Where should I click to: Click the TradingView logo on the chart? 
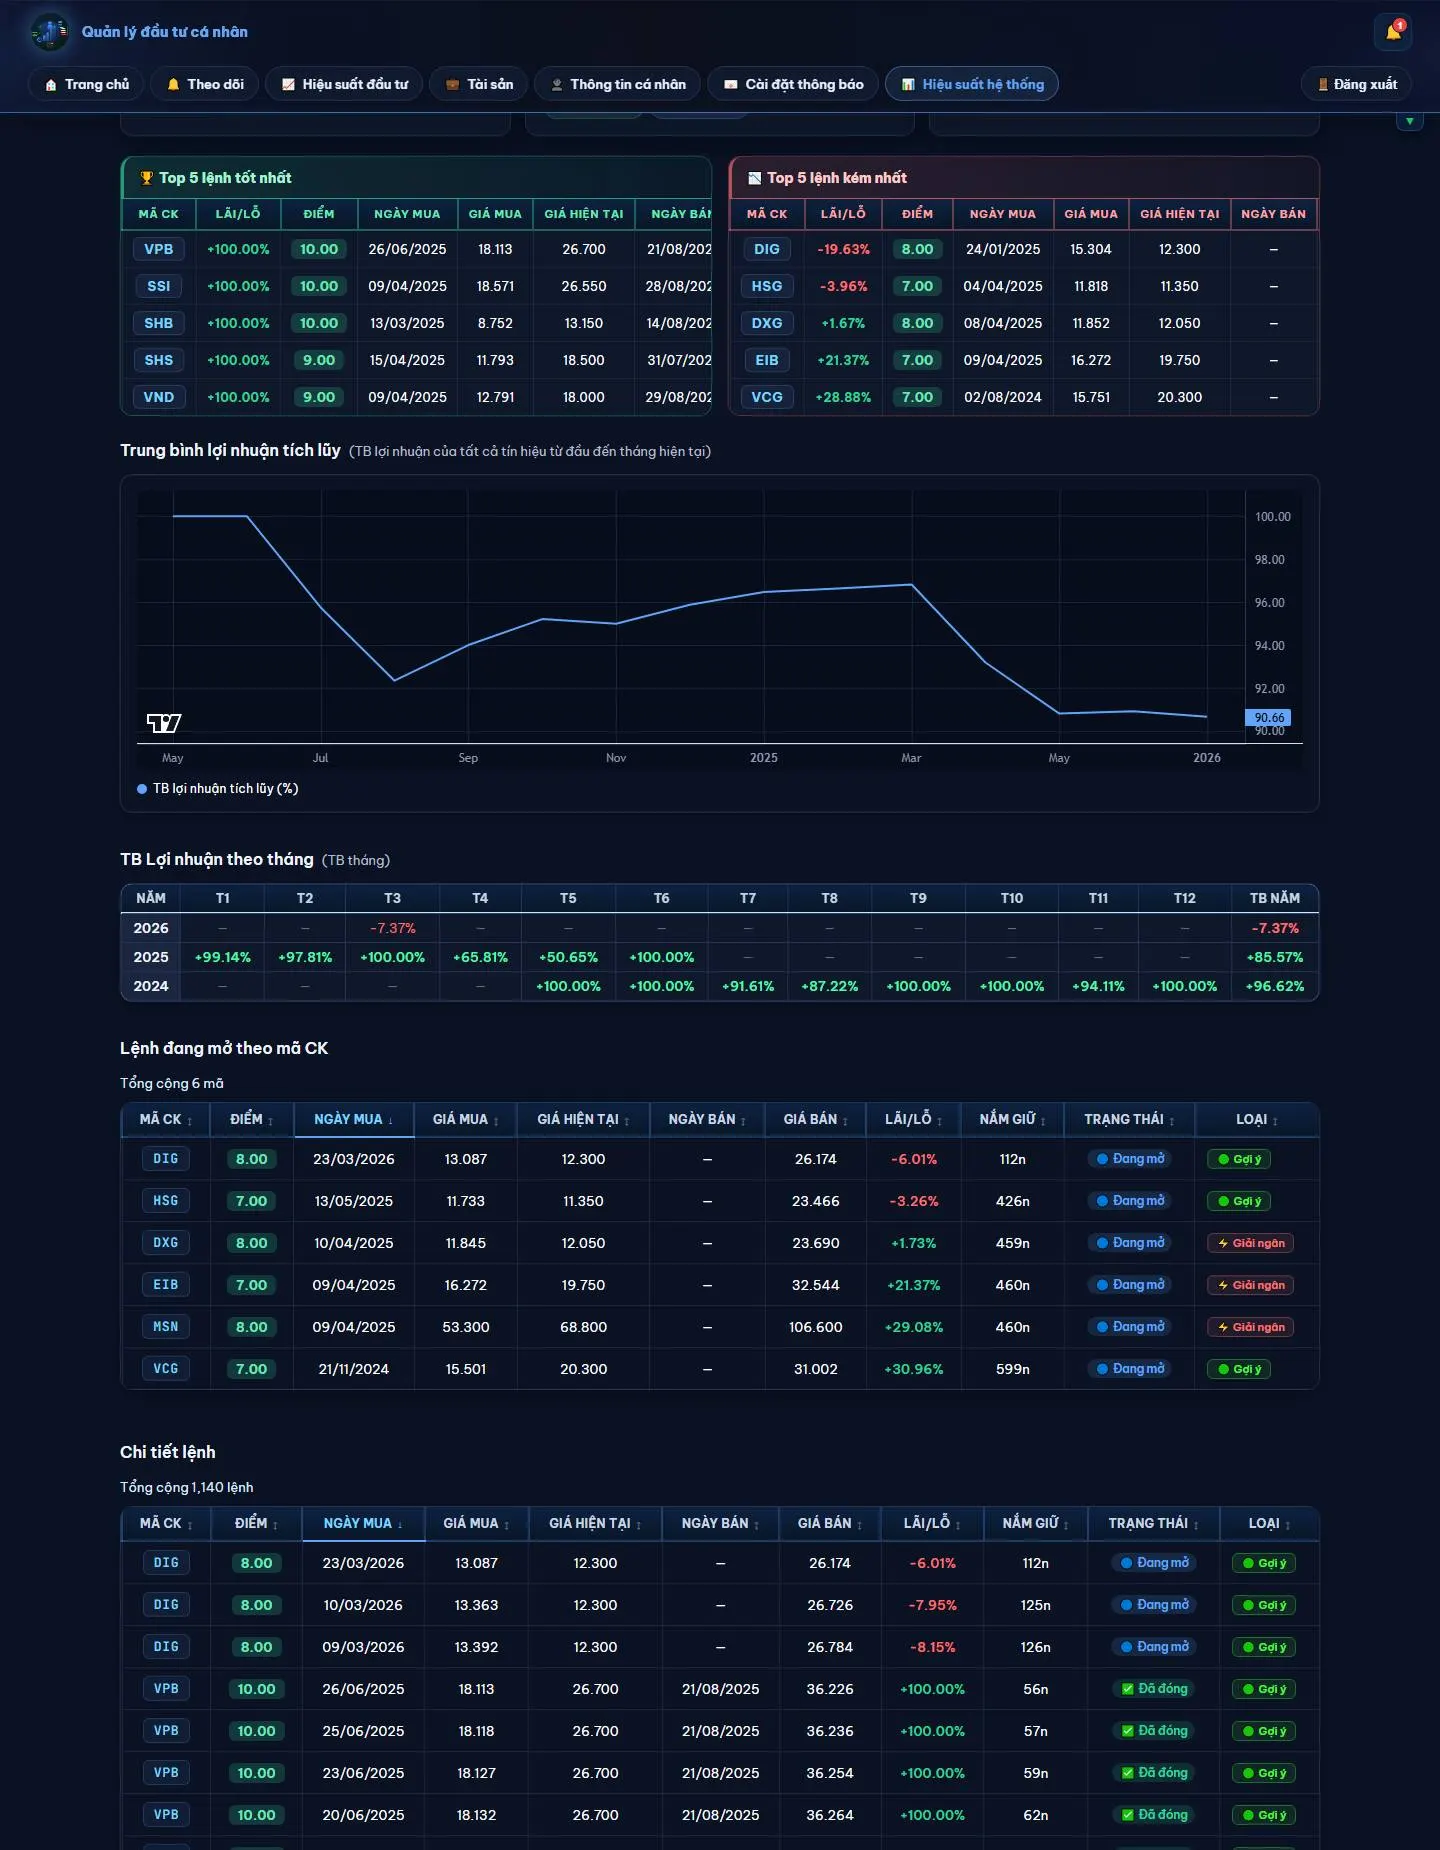point(164,723)
